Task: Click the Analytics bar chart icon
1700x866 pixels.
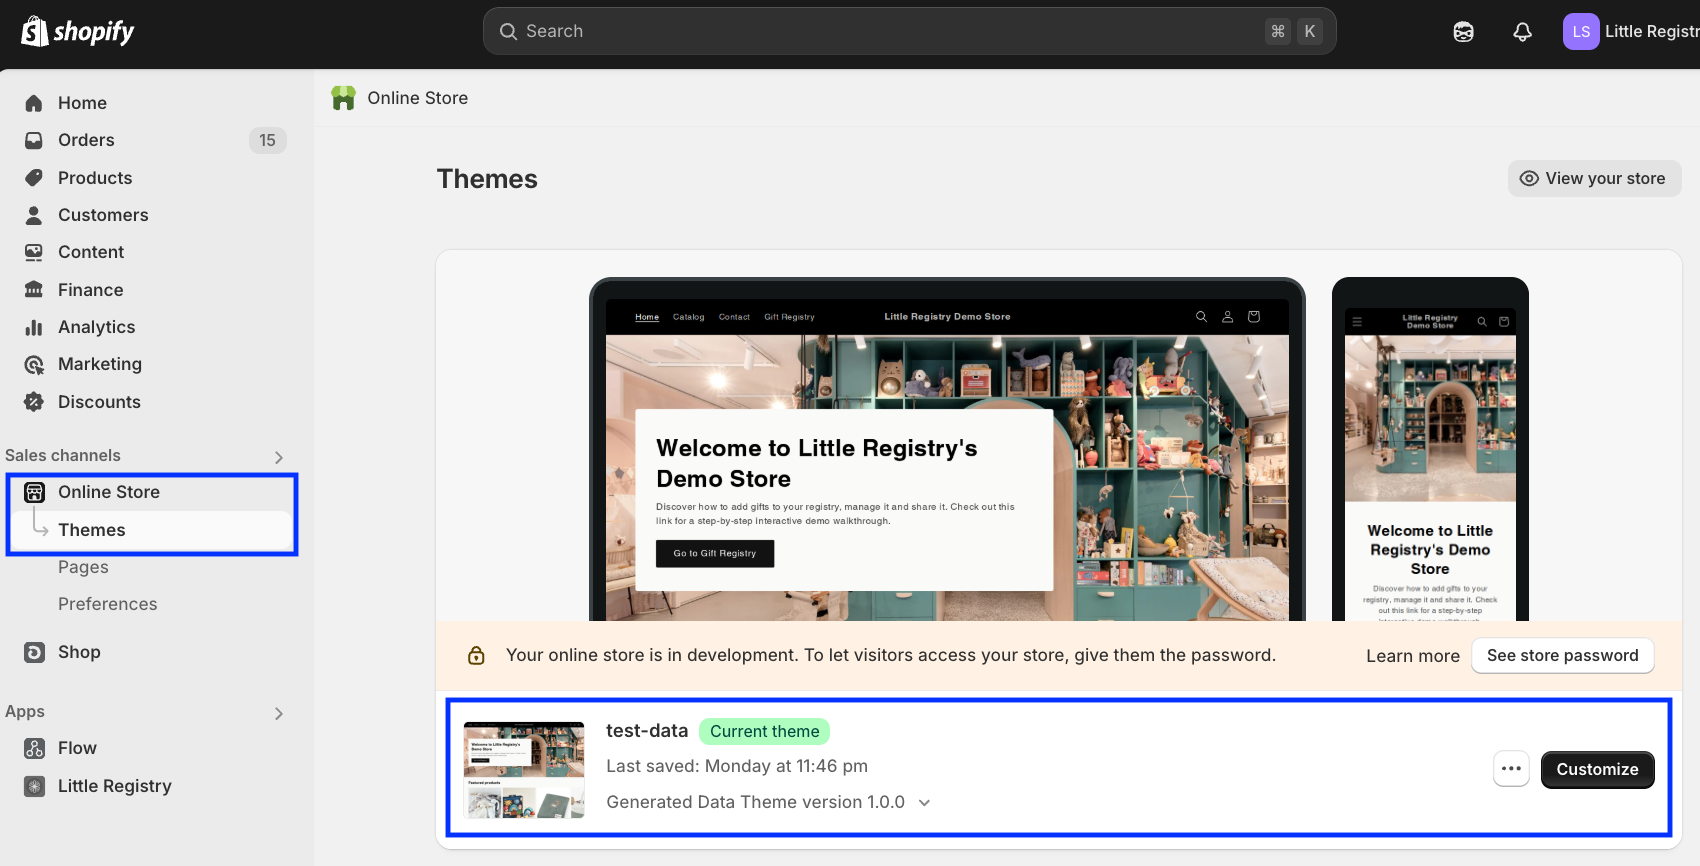Action: click(x=34, y=327)
